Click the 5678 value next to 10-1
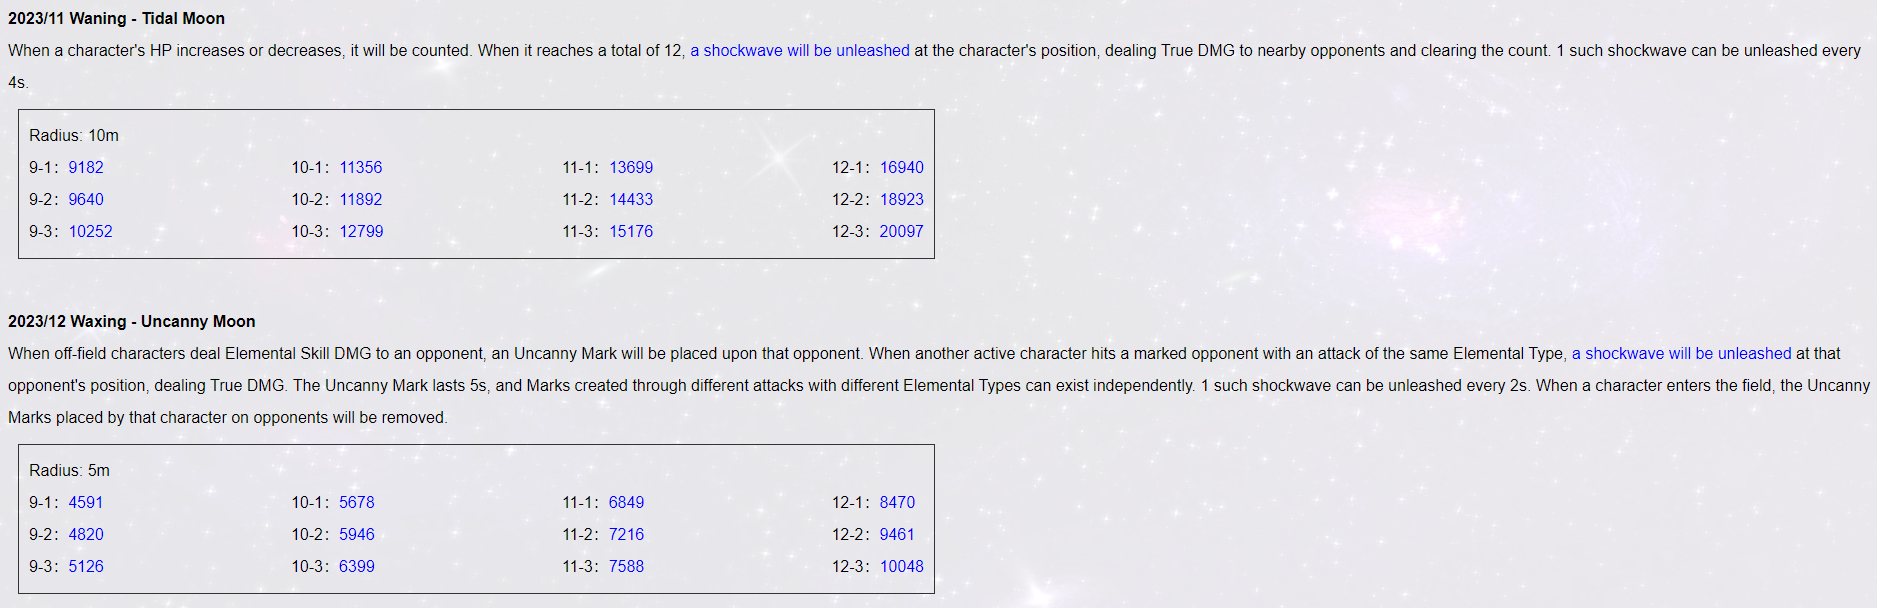 point(357,502)
